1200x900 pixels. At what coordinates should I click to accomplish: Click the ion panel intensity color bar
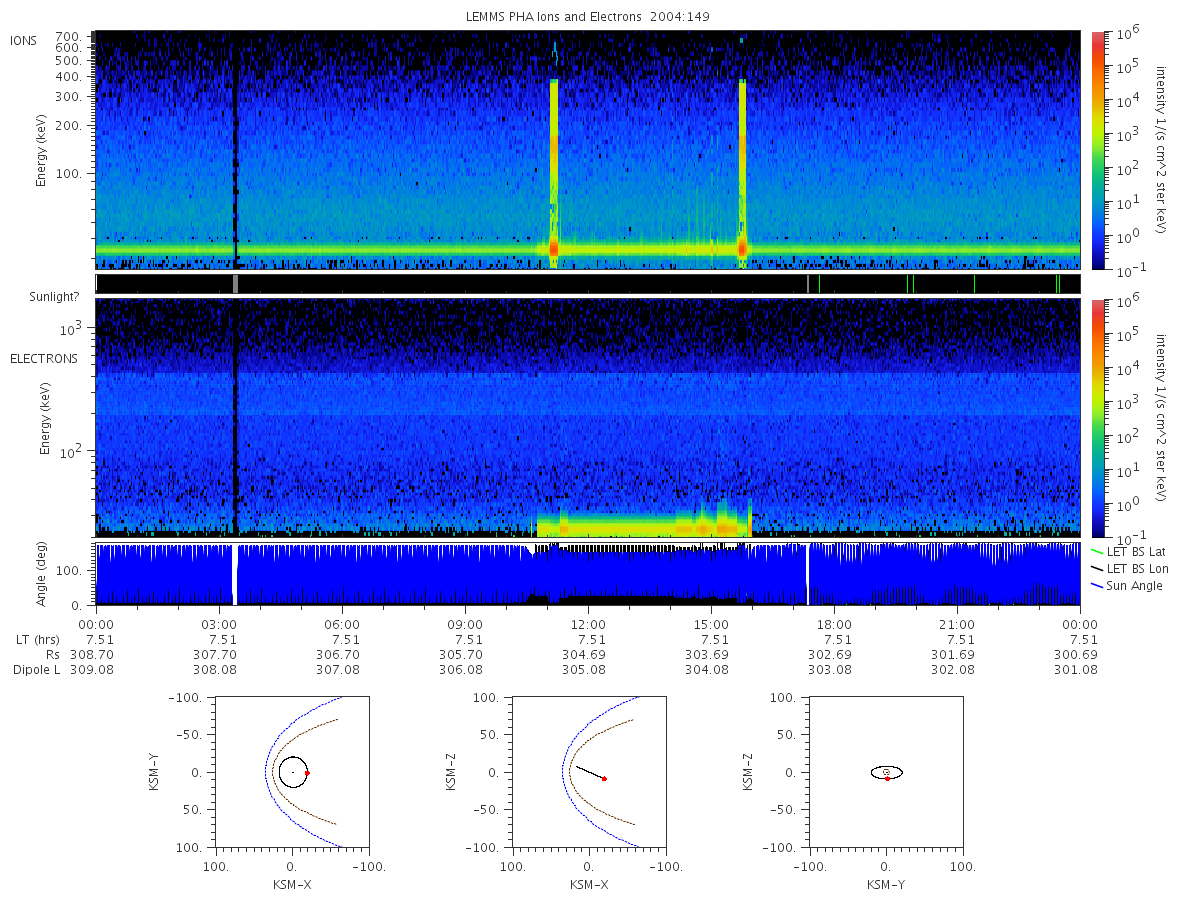[1097, 150]
